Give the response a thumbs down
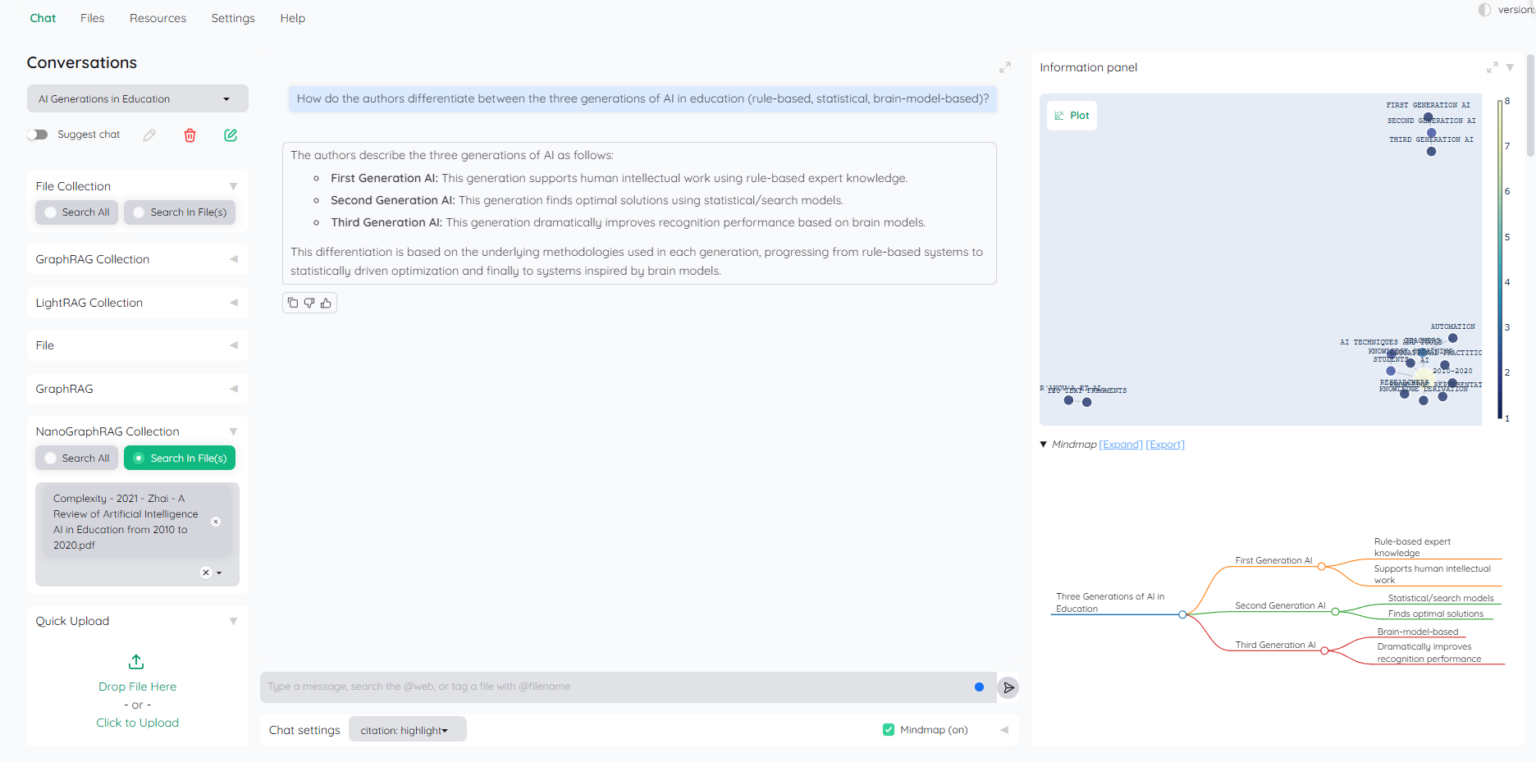 click(x=309, y=302)
